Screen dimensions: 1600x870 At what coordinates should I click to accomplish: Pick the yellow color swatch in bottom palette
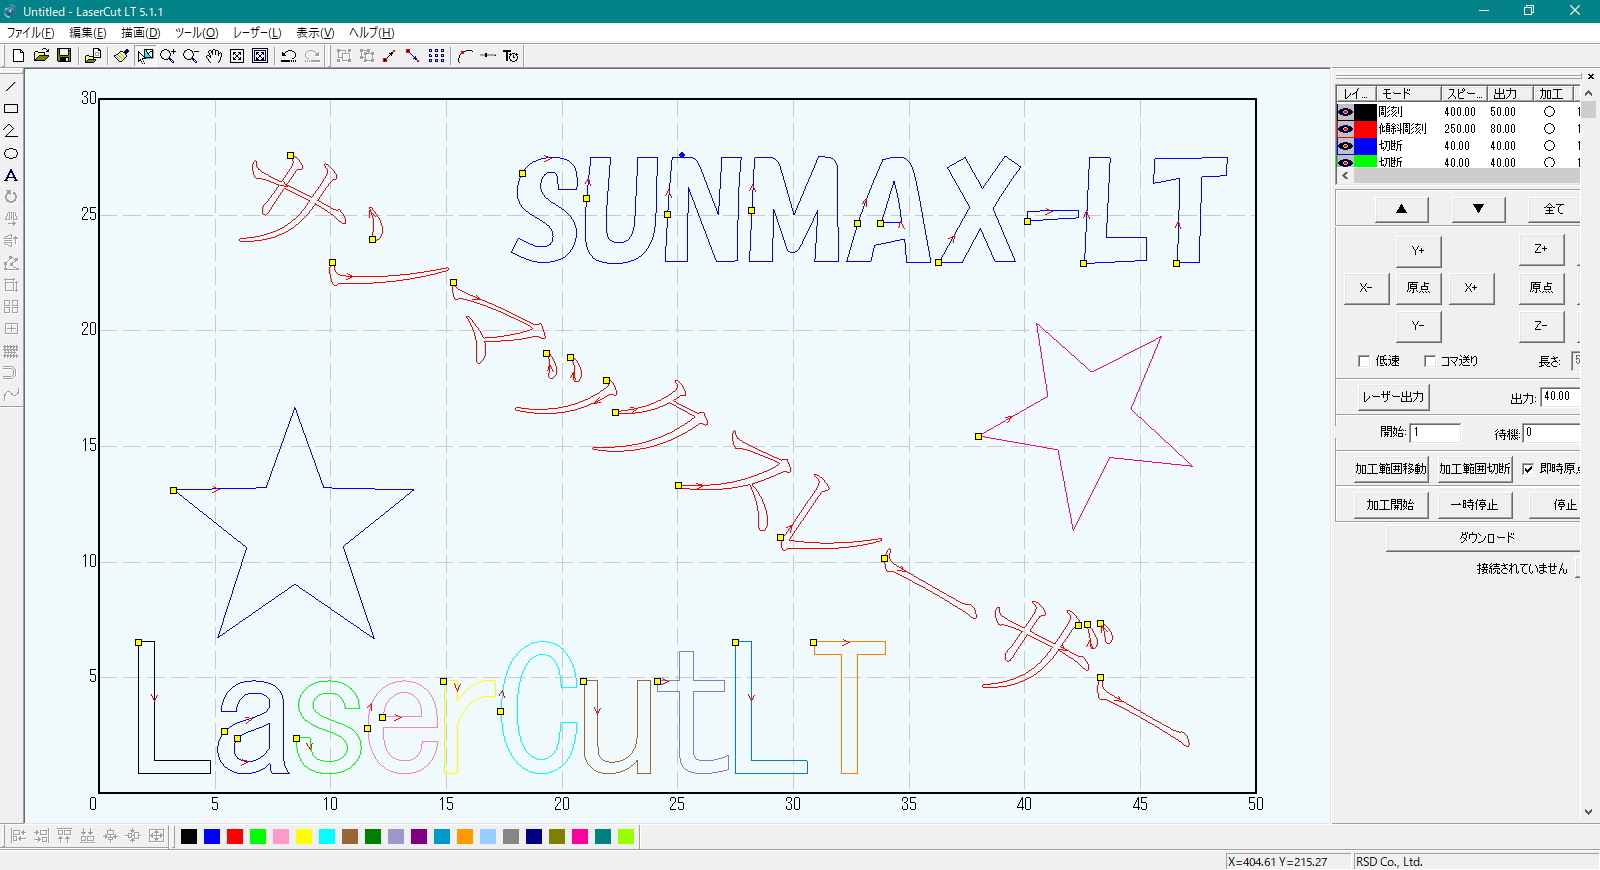point(304,836)
